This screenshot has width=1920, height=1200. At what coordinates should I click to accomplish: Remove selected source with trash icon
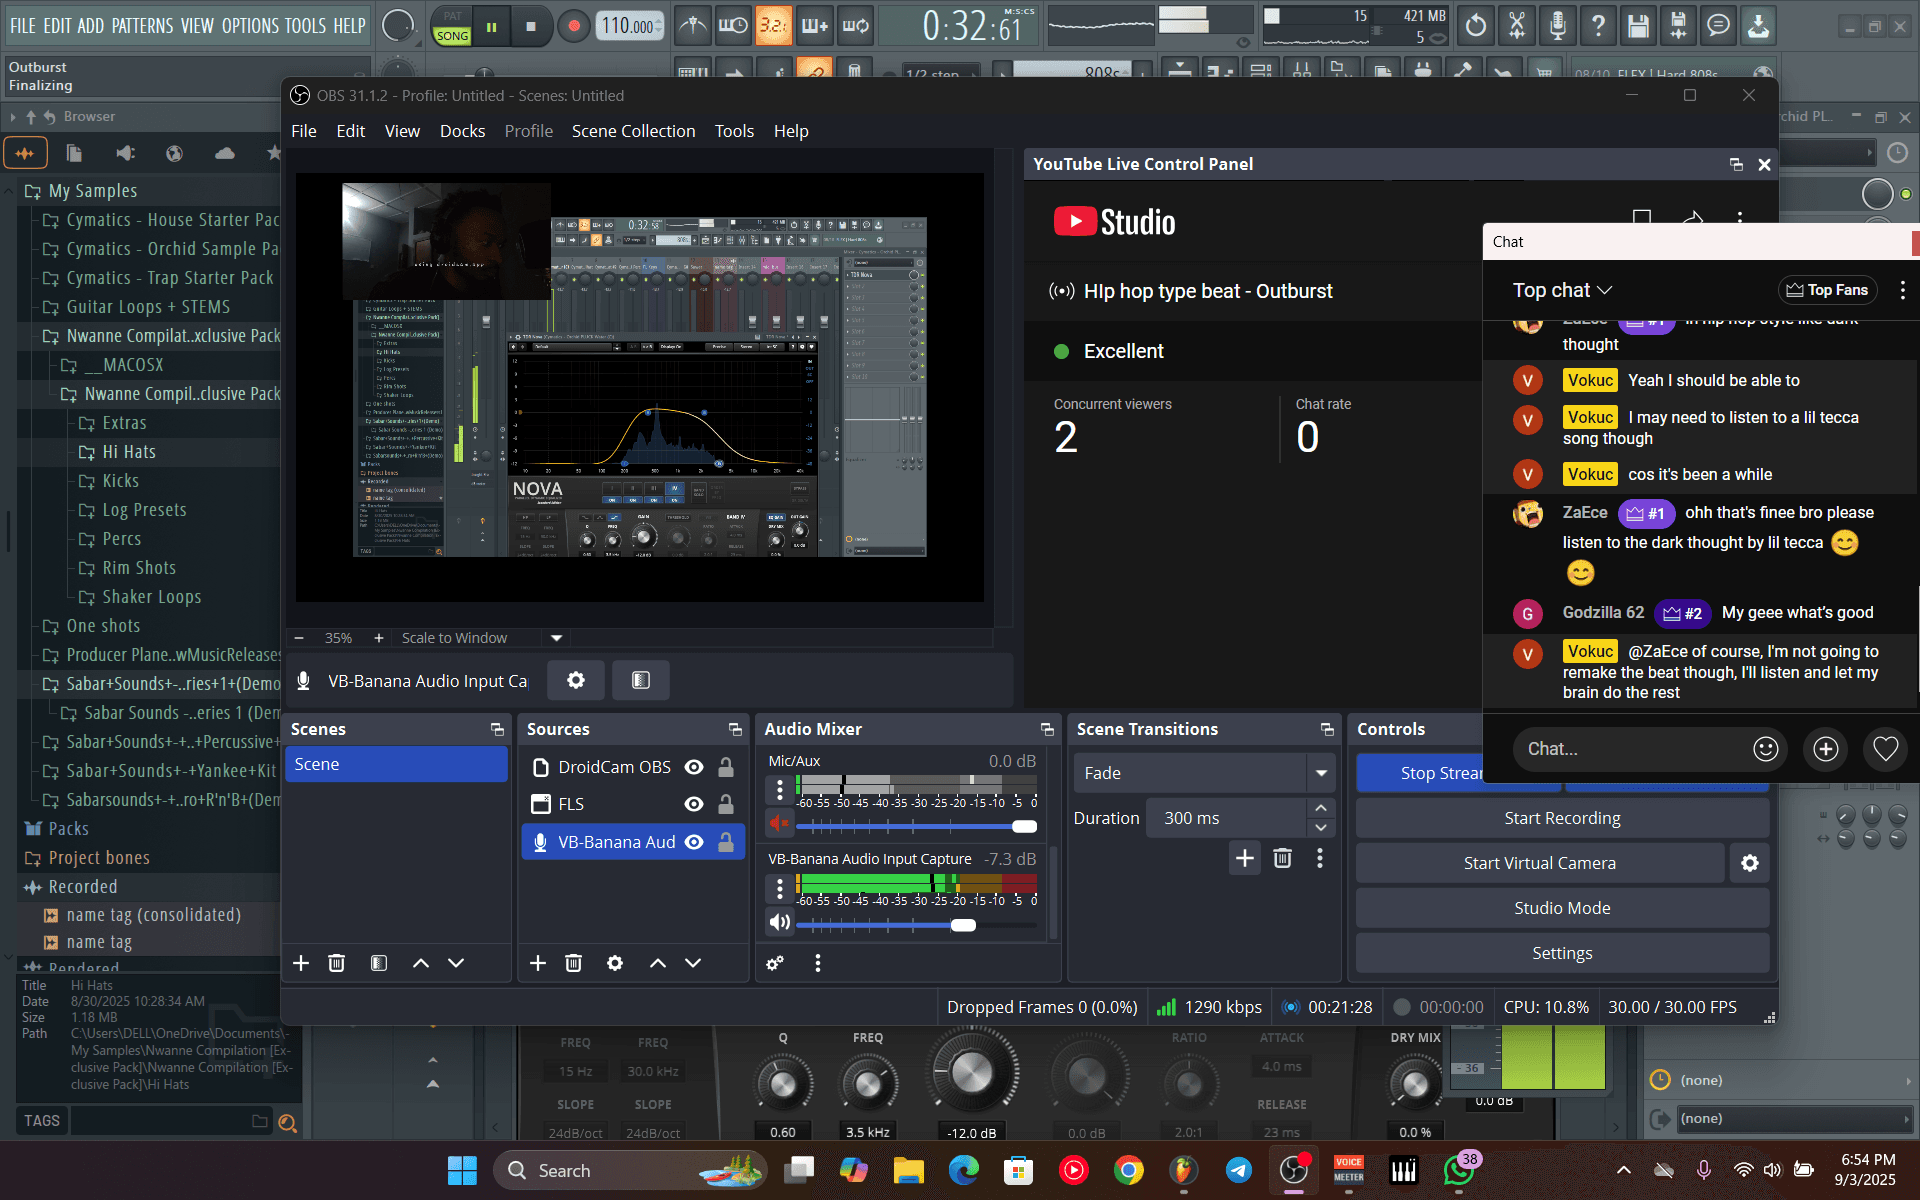573,963
